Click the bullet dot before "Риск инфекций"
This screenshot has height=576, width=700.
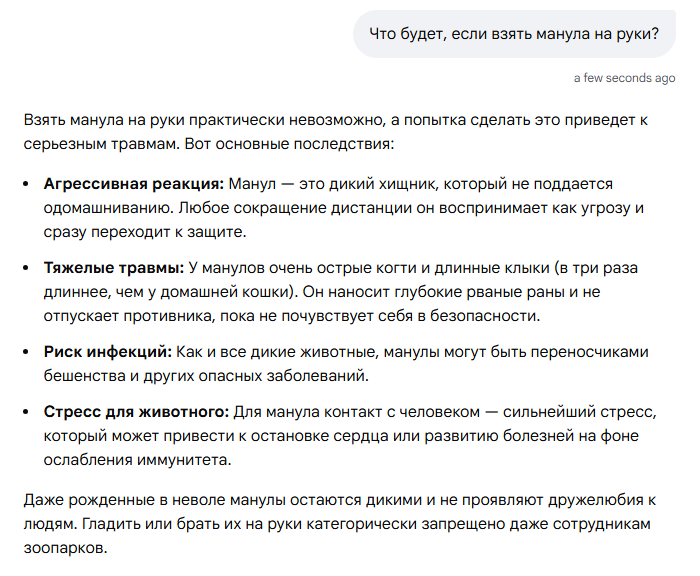click(x=26, y=352)
